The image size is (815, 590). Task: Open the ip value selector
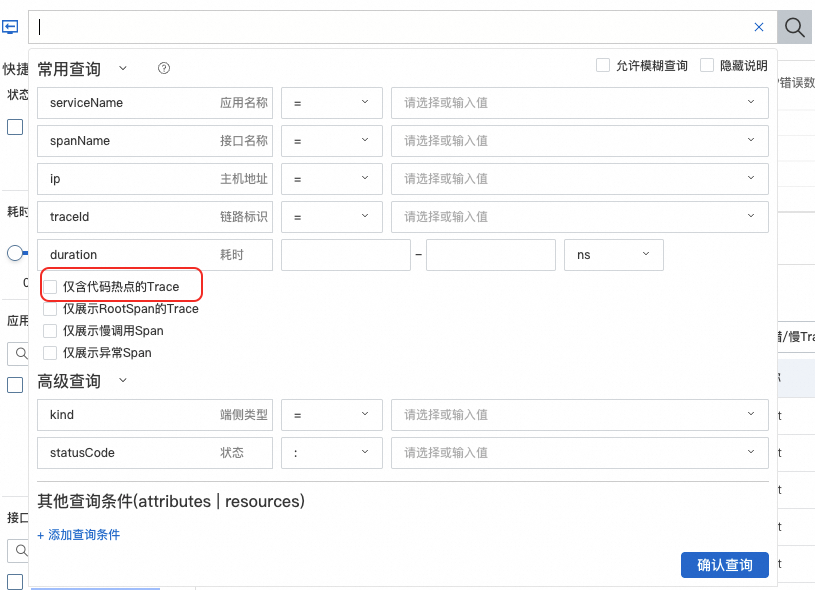pos(580,179)
